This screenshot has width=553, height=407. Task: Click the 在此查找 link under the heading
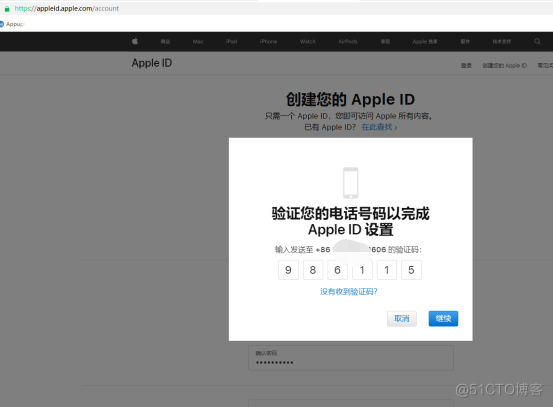(x=379, y=127)
